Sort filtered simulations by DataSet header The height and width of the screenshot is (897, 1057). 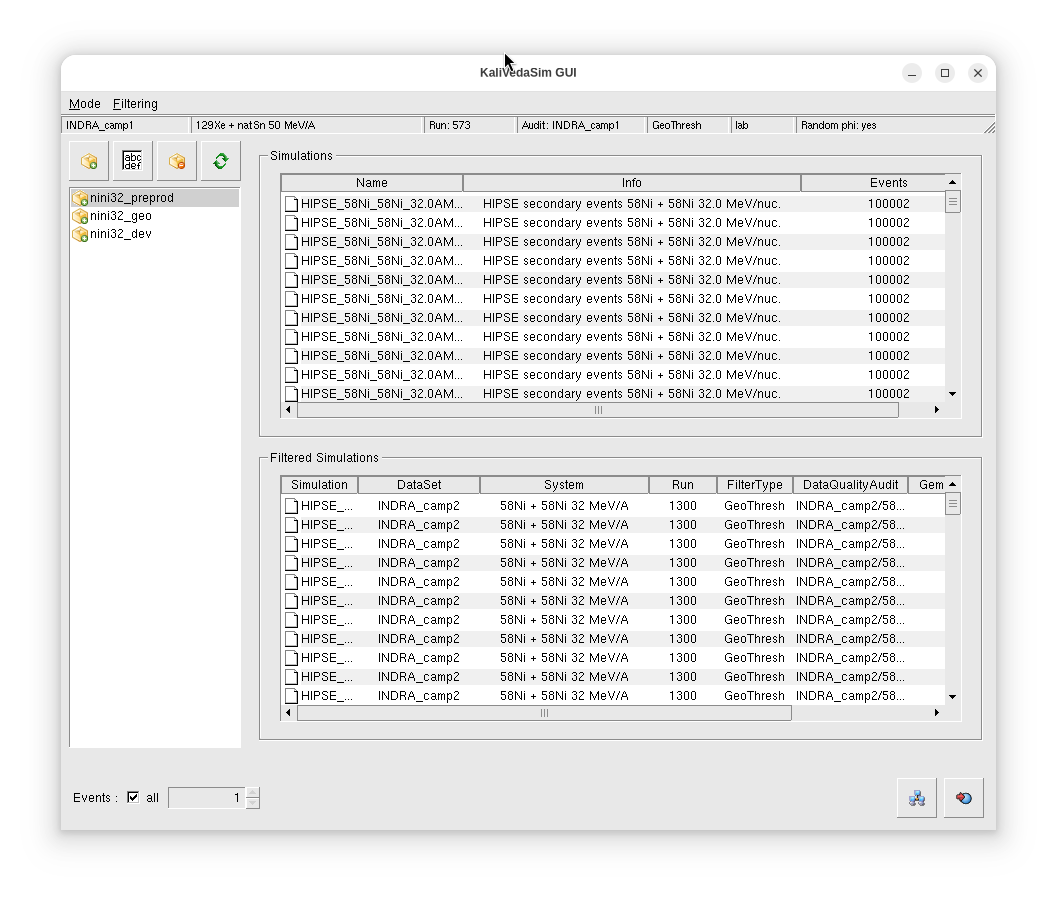tap(419, 485)
